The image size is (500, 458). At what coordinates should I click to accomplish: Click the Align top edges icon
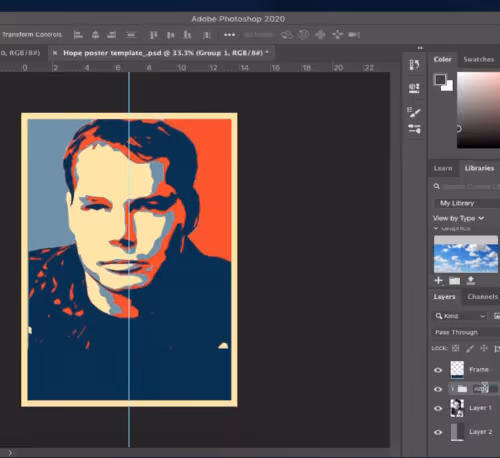coord(154,35)
